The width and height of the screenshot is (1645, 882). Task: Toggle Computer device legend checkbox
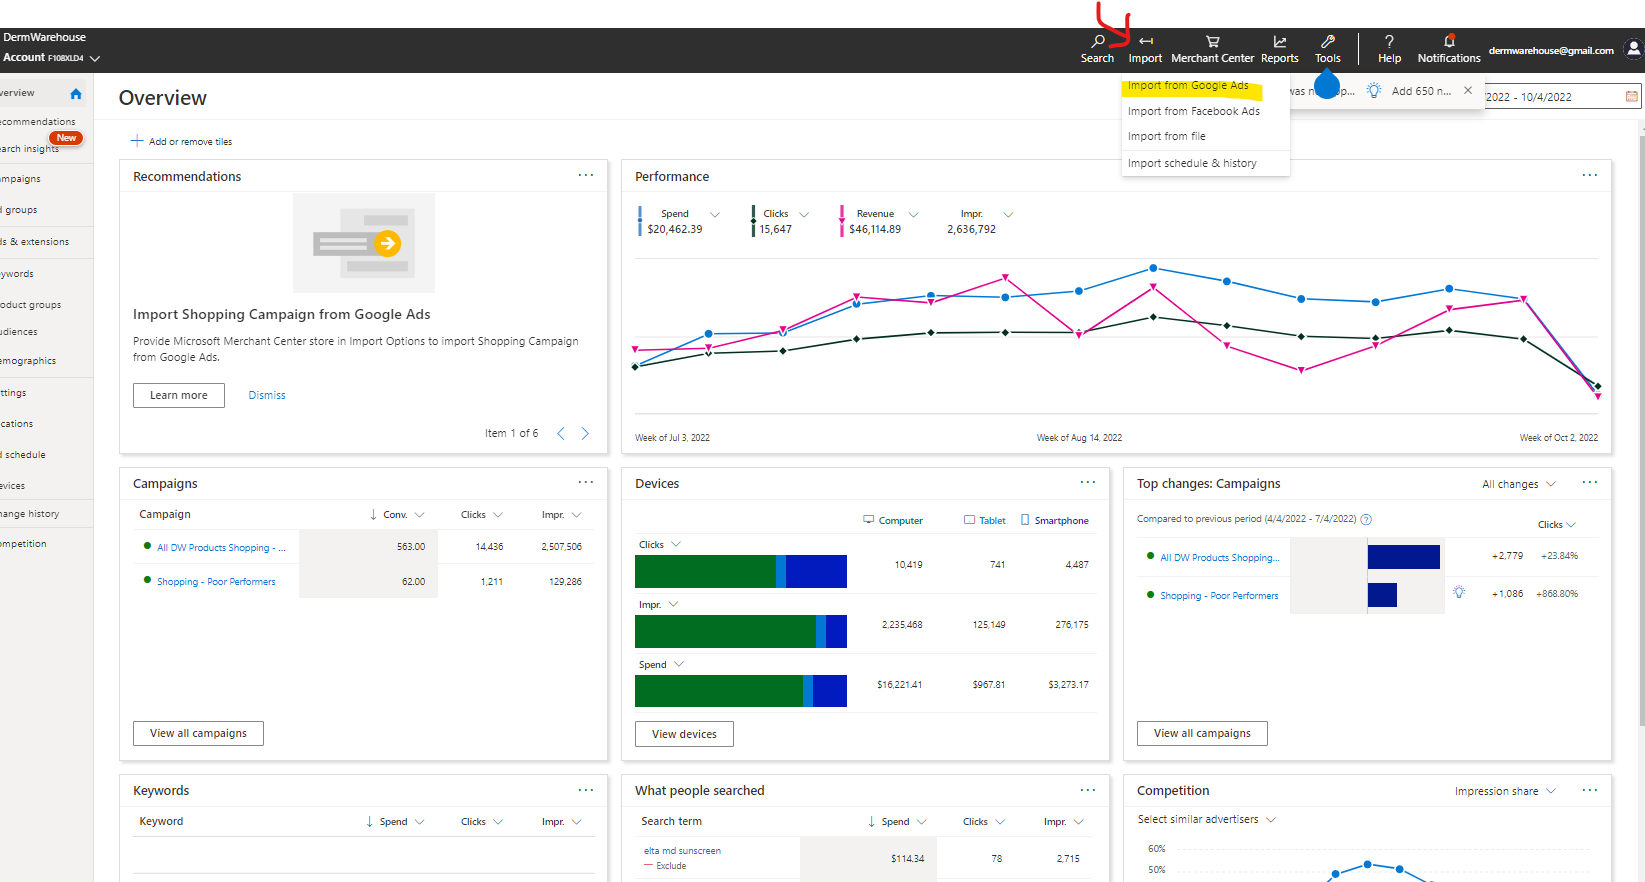tap(869, 520)
